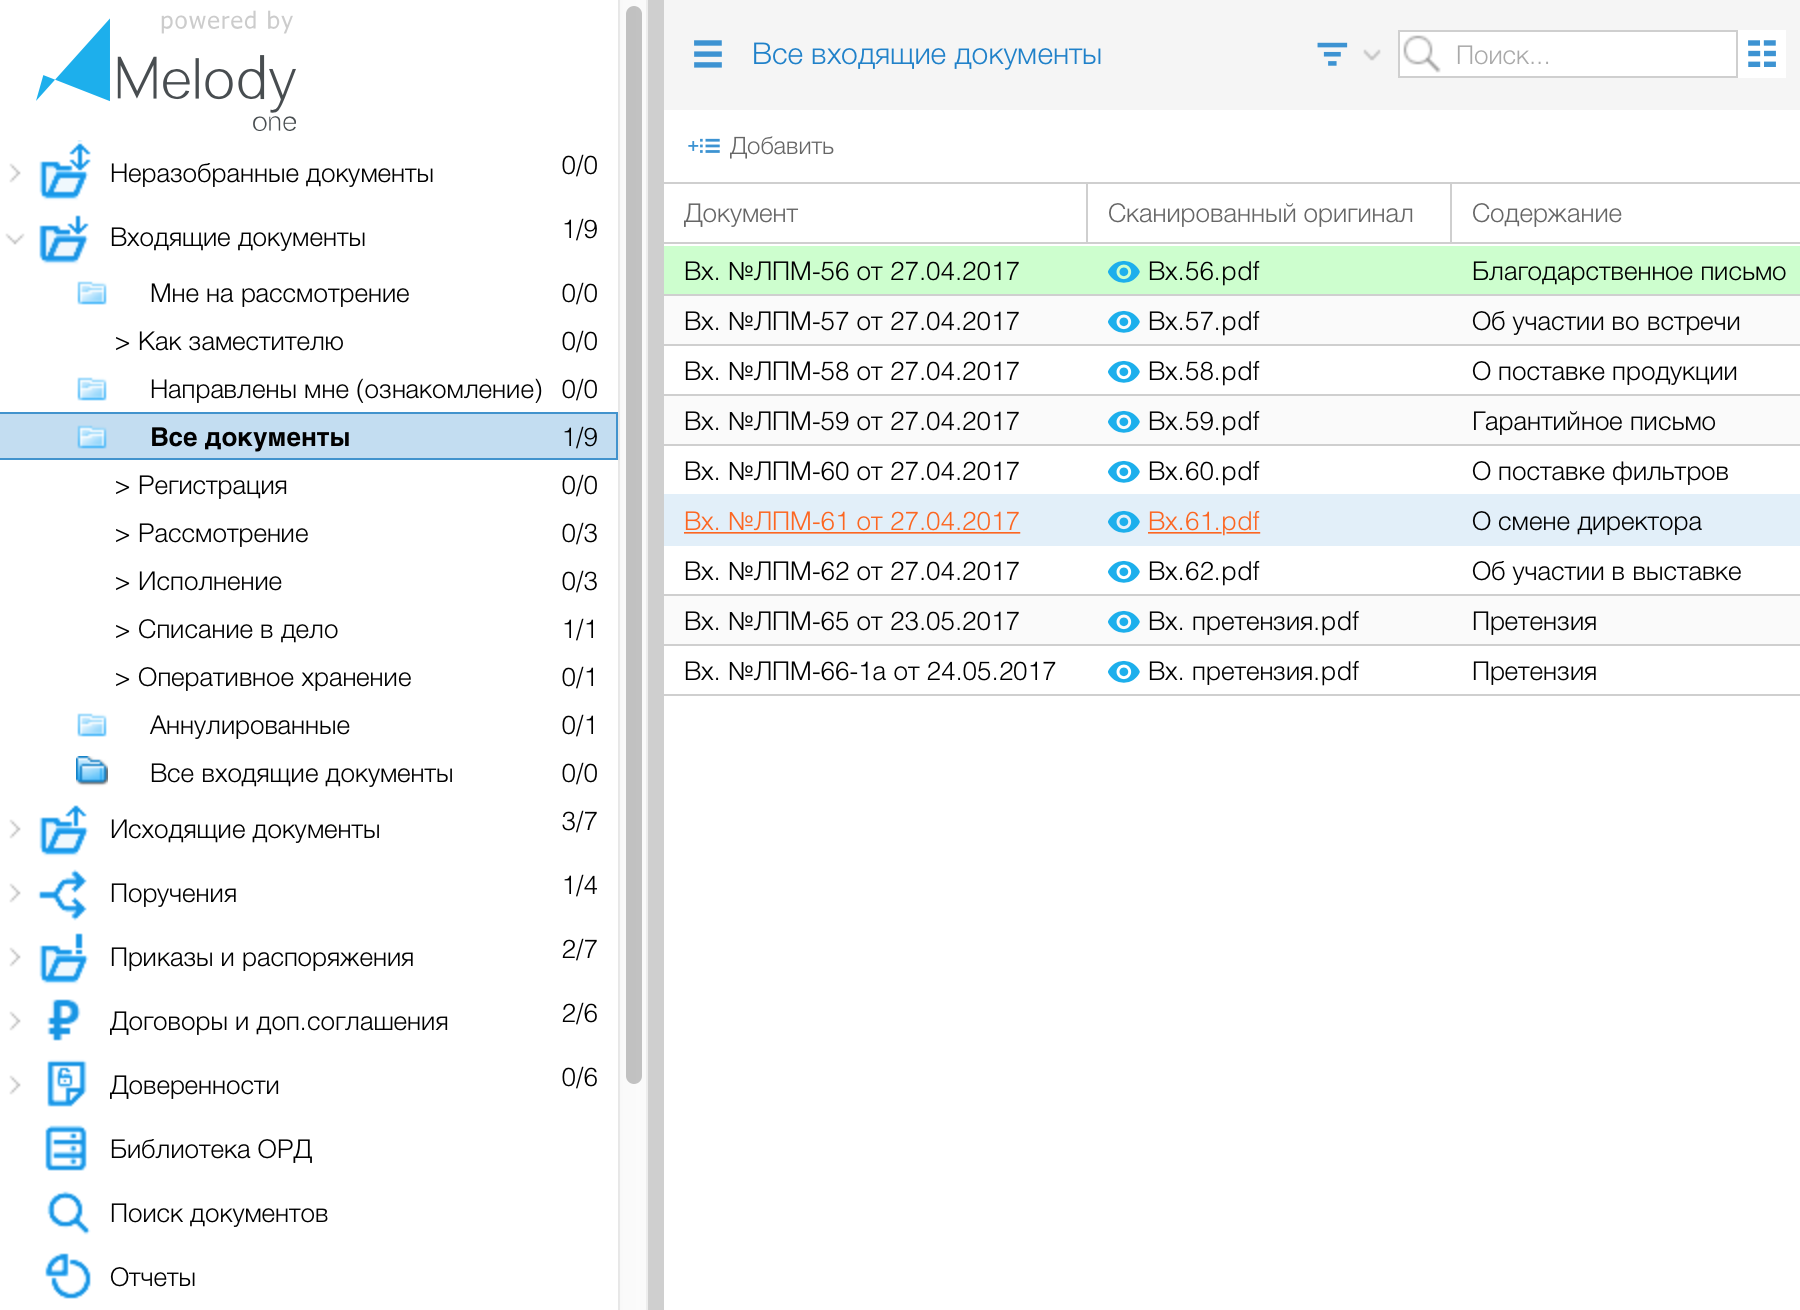Open Библиотека ОРД via its icon
This screenshot has width=1800, height=1310.
point(66,1149)
